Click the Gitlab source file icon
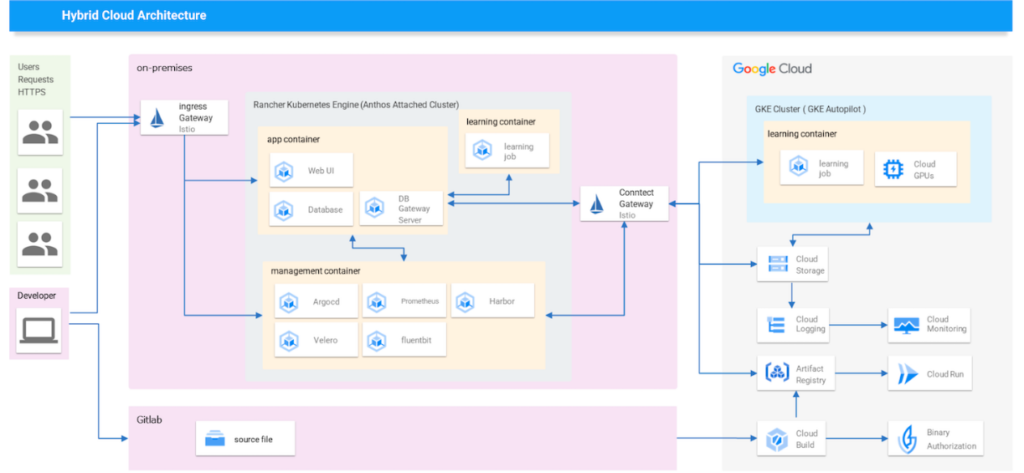The width and height of the screenshot is (1024, 473). tap(215, 439)
